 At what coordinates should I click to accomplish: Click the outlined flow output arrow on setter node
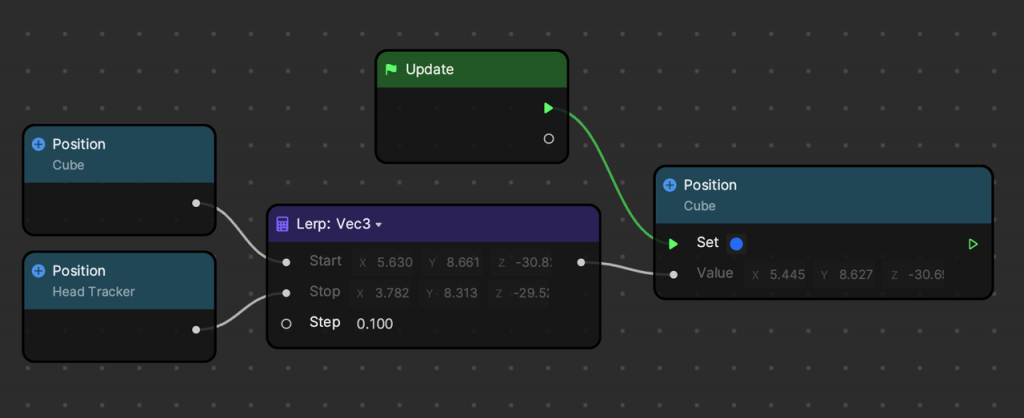pyautogui.click(x=973, y=244)
